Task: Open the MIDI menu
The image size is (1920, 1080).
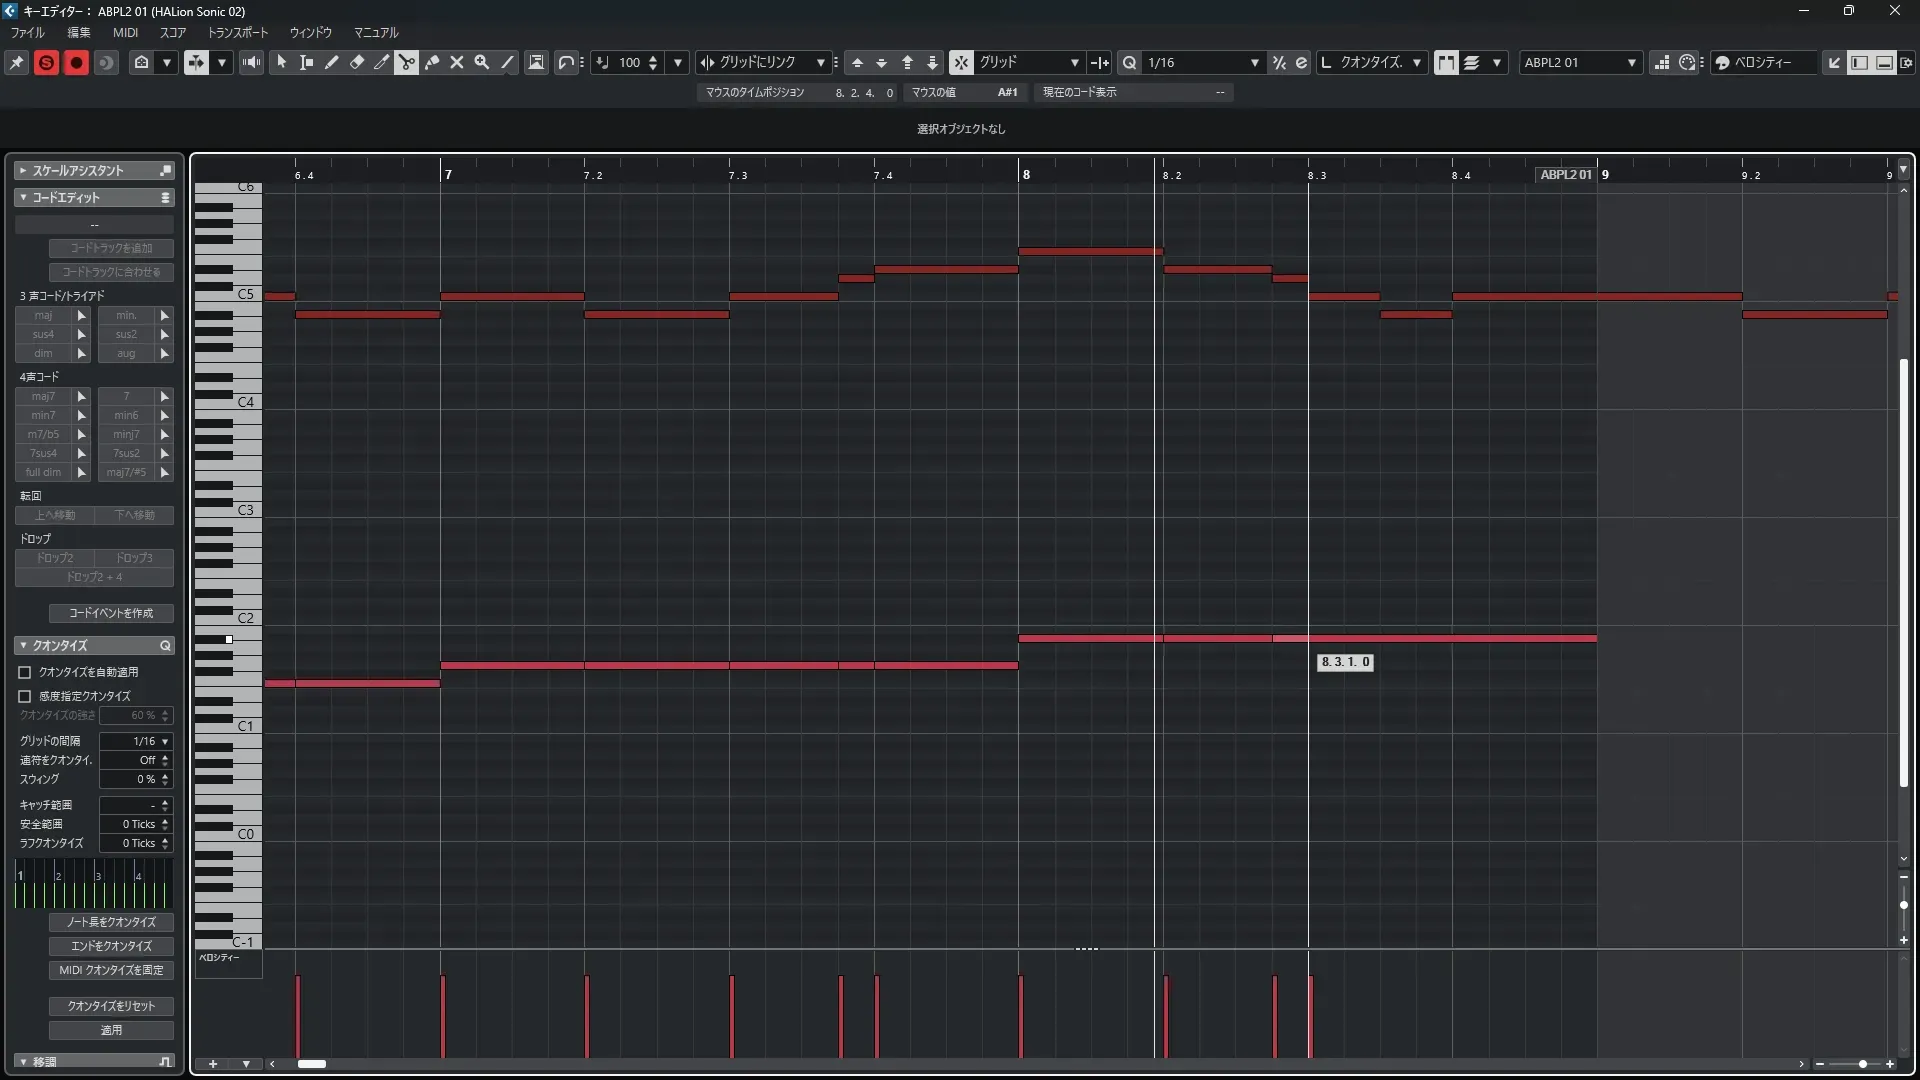Action: pyautogui.click(x=125, y=32)
